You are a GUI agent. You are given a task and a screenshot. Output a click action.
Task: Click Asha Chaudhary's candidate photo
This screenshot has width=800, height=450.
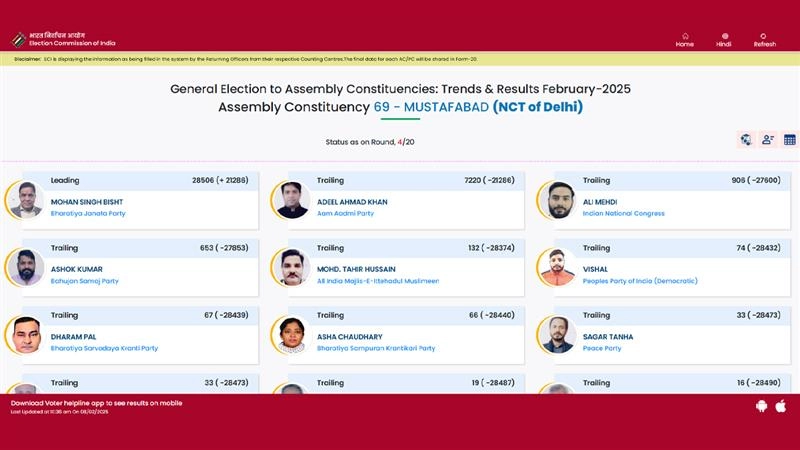click(x=291, y=336)
